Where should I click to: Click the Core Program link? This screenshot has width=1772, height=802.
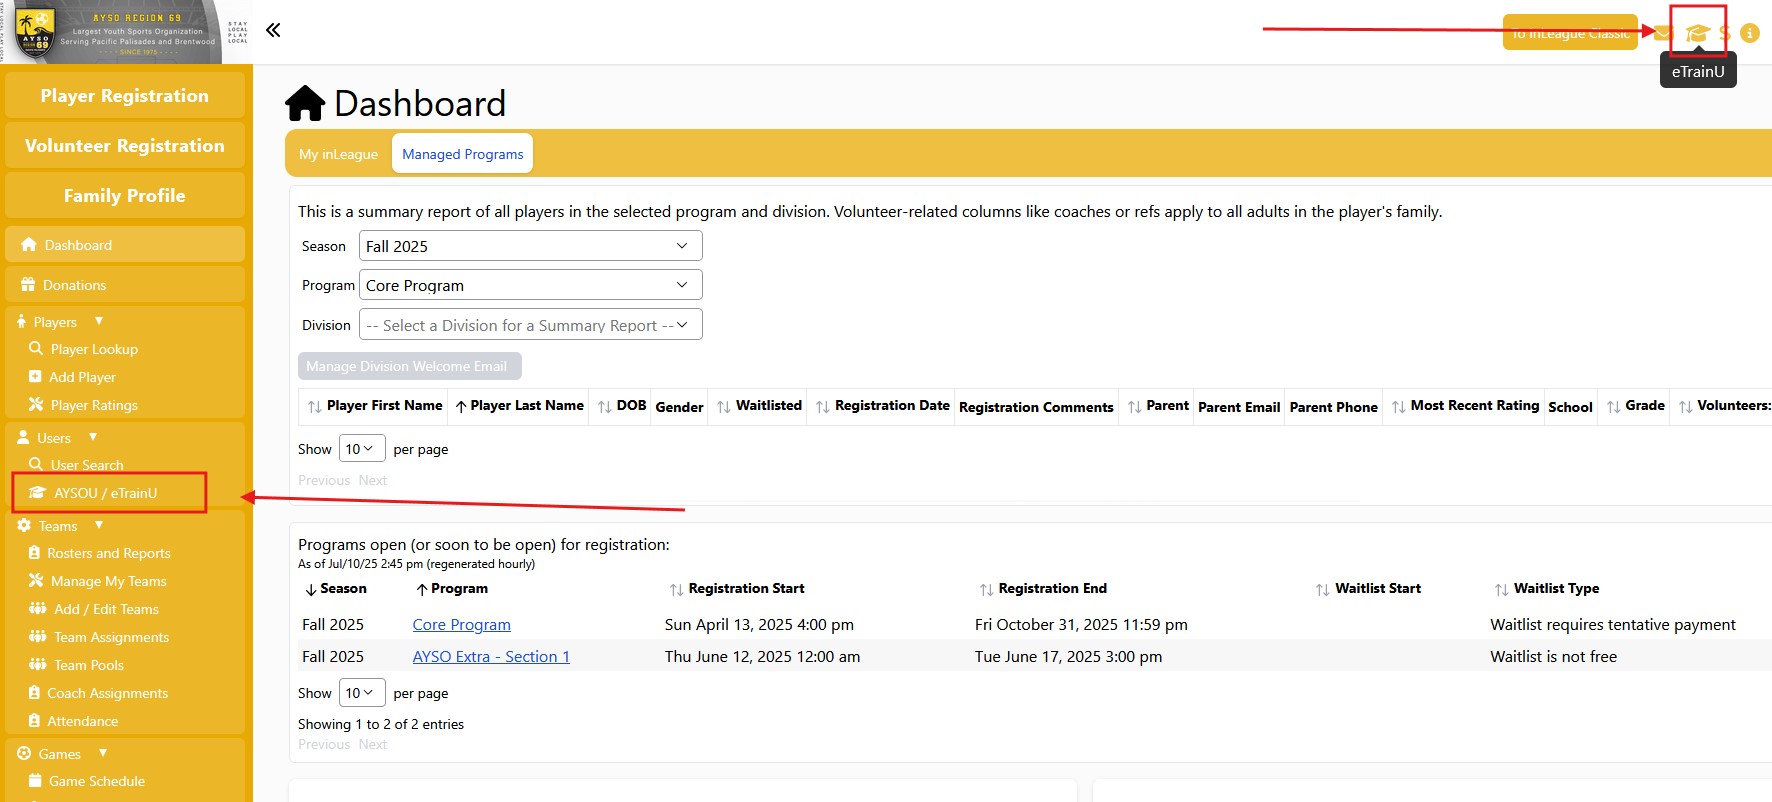click(461, 625)
